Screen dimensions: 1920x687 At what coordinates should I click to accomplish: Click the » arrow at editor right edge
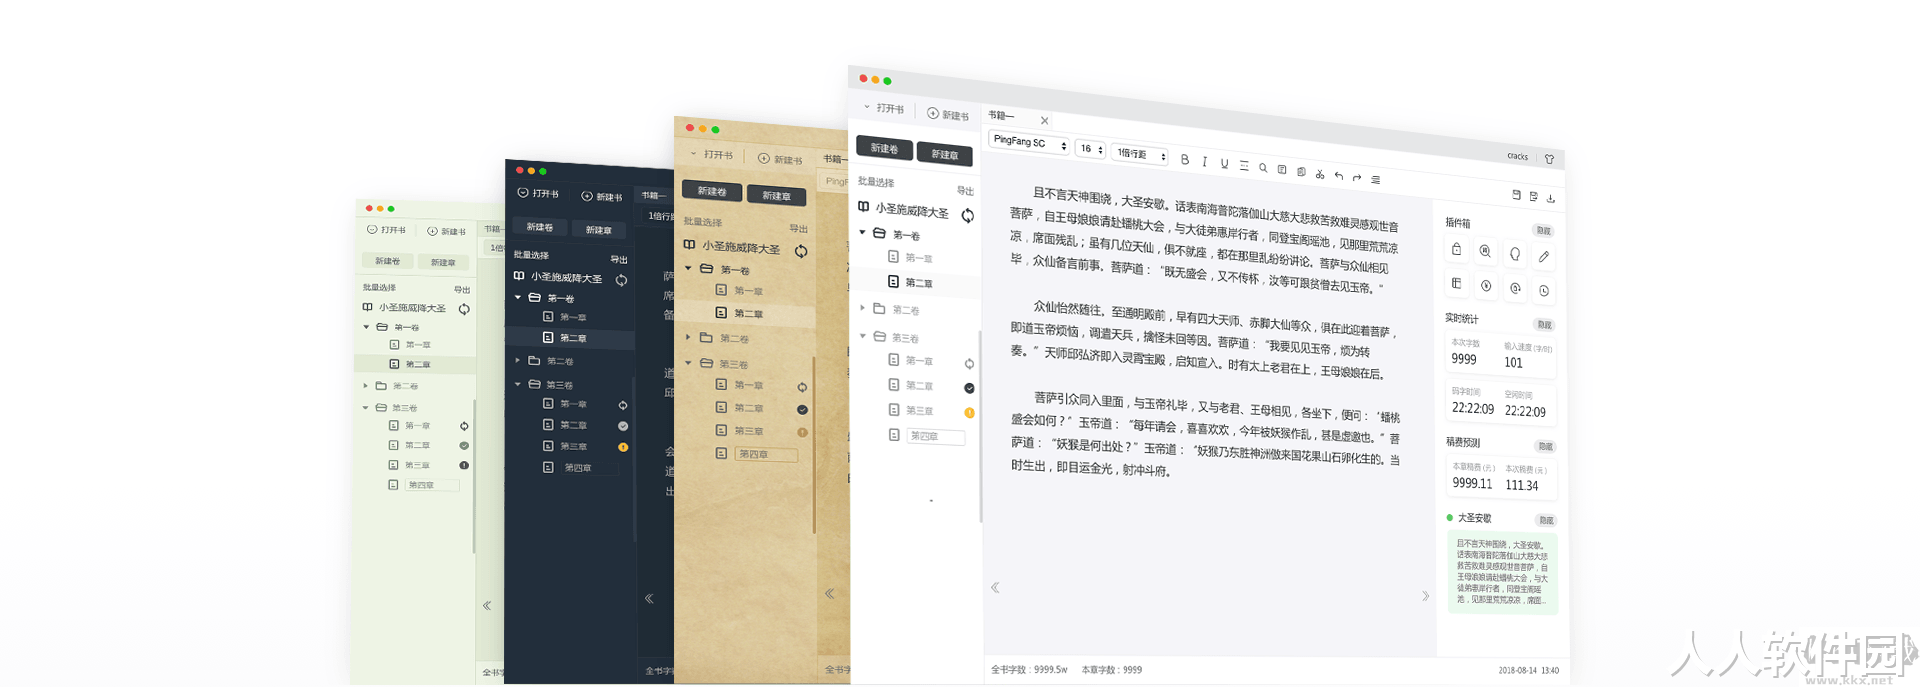pyautogui.click(x=1425, y=596)
